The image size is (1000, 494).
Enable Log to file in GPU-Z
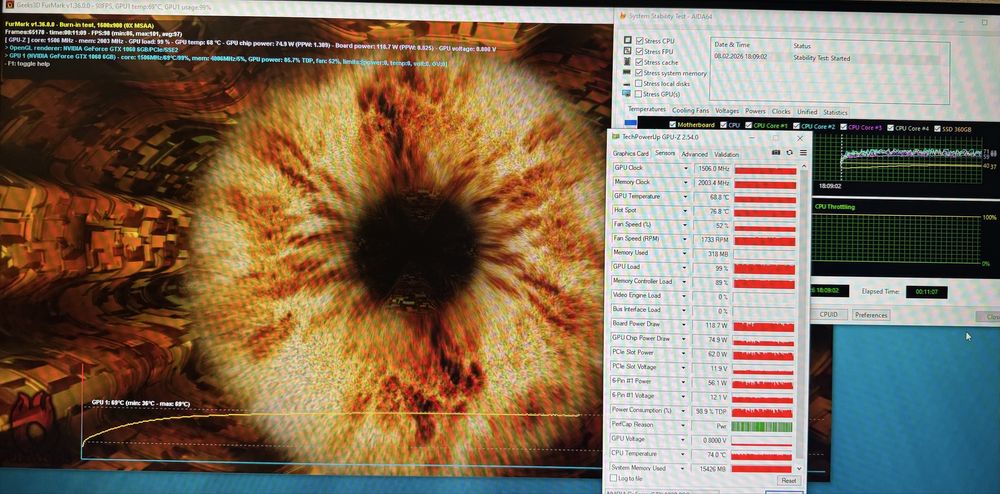click(614, 478)
